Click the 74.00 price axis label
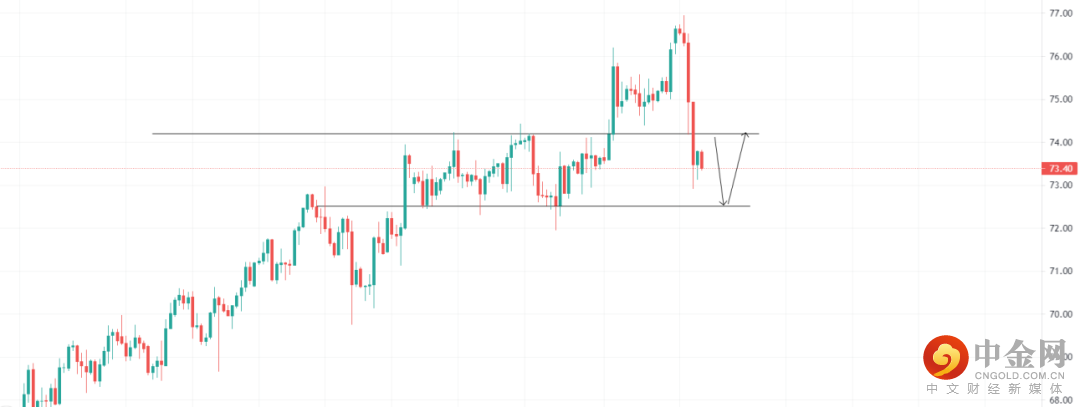1080x407 pixels. (x=1060, y=143)
